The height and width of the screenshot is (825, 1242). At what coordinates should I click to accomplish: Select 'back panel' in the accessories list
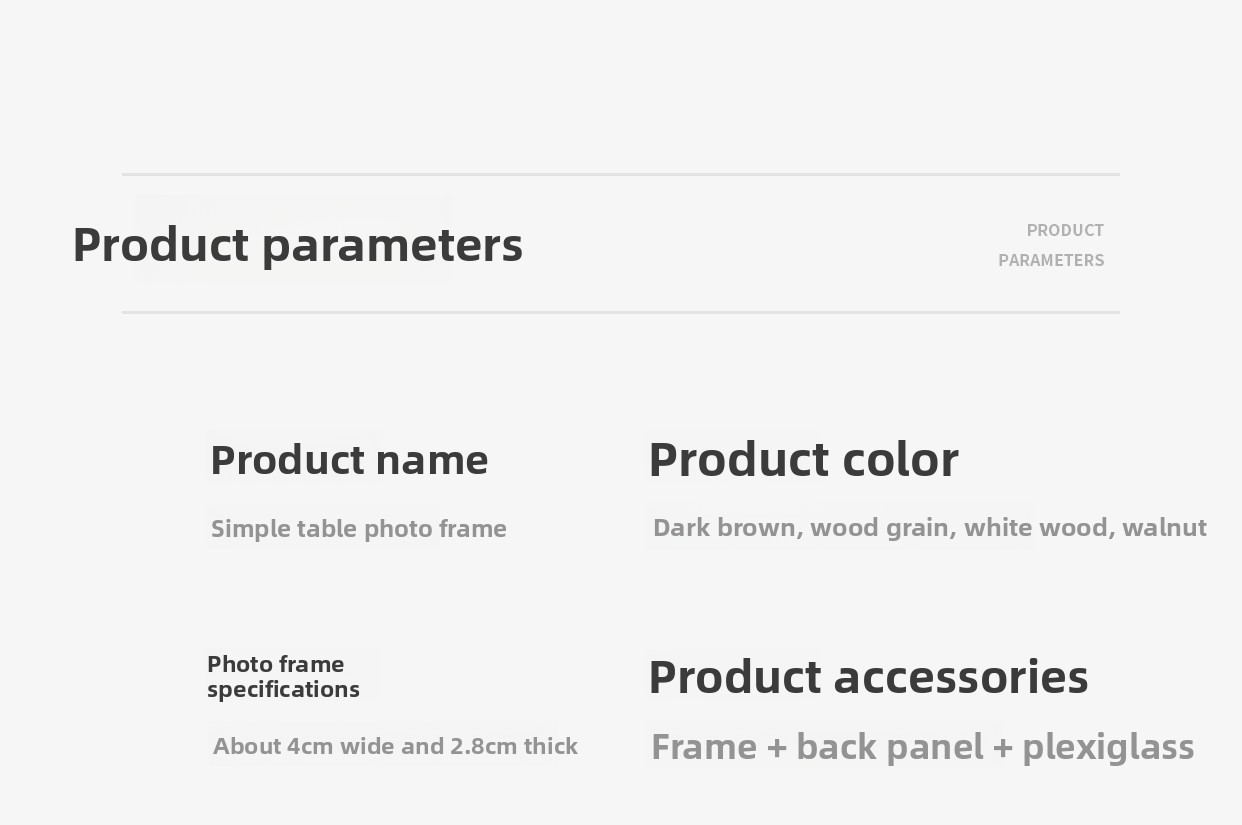click(890, 747)
